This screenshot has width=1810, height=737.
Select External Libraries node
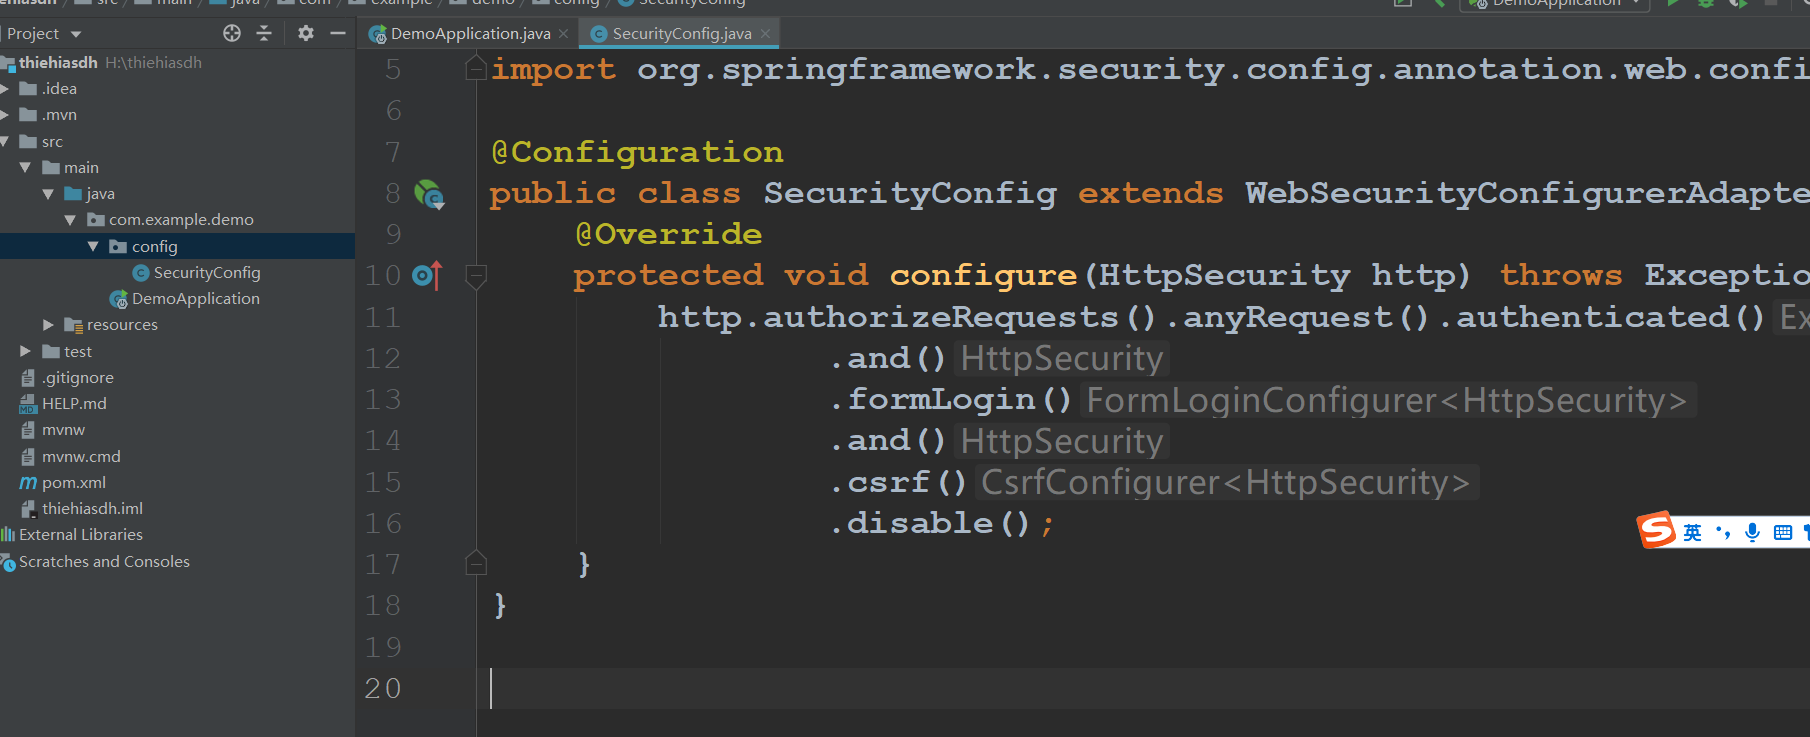(x=81, y=535)
